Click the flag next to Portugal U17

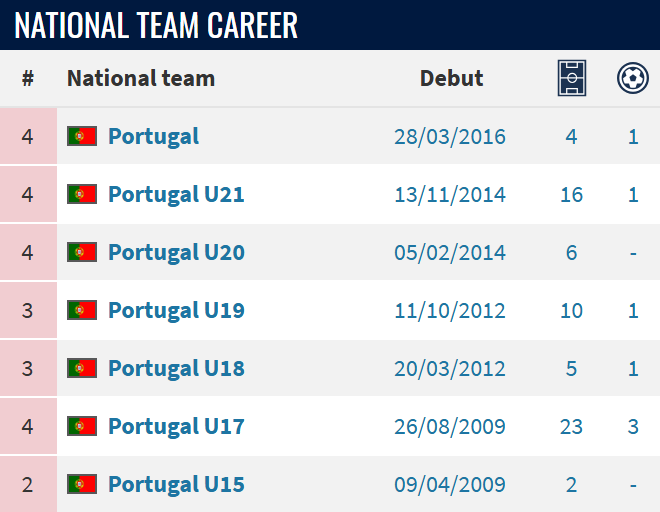(x=82, y=426)
